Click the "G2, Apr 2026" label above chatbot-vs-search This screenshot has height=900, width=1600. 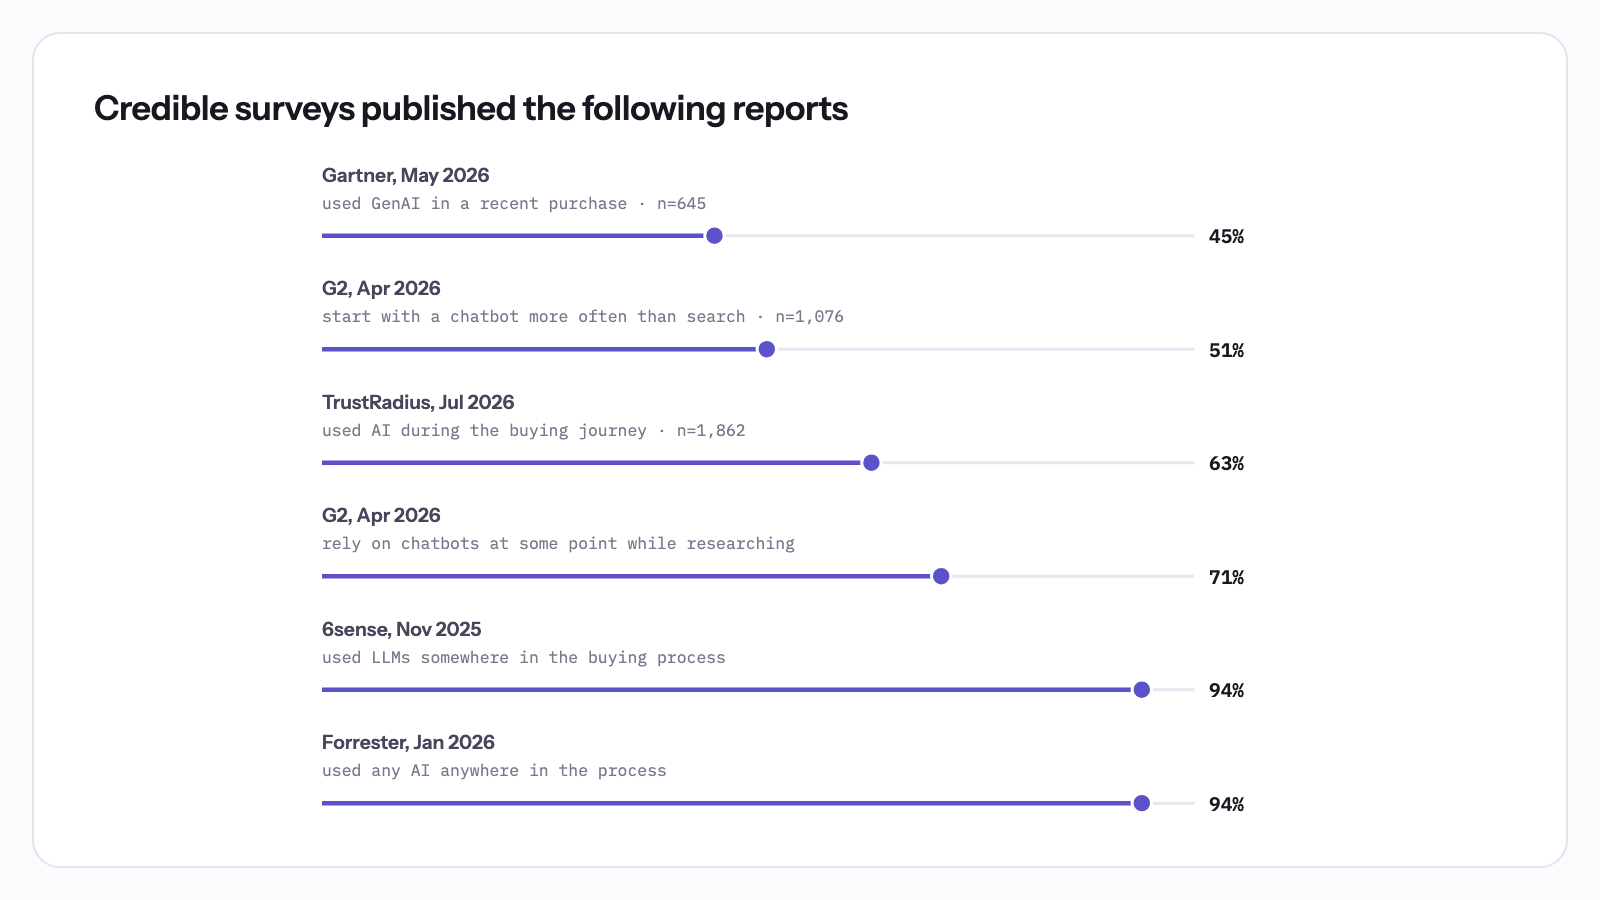pyautogui.click(x=381, y=289)
